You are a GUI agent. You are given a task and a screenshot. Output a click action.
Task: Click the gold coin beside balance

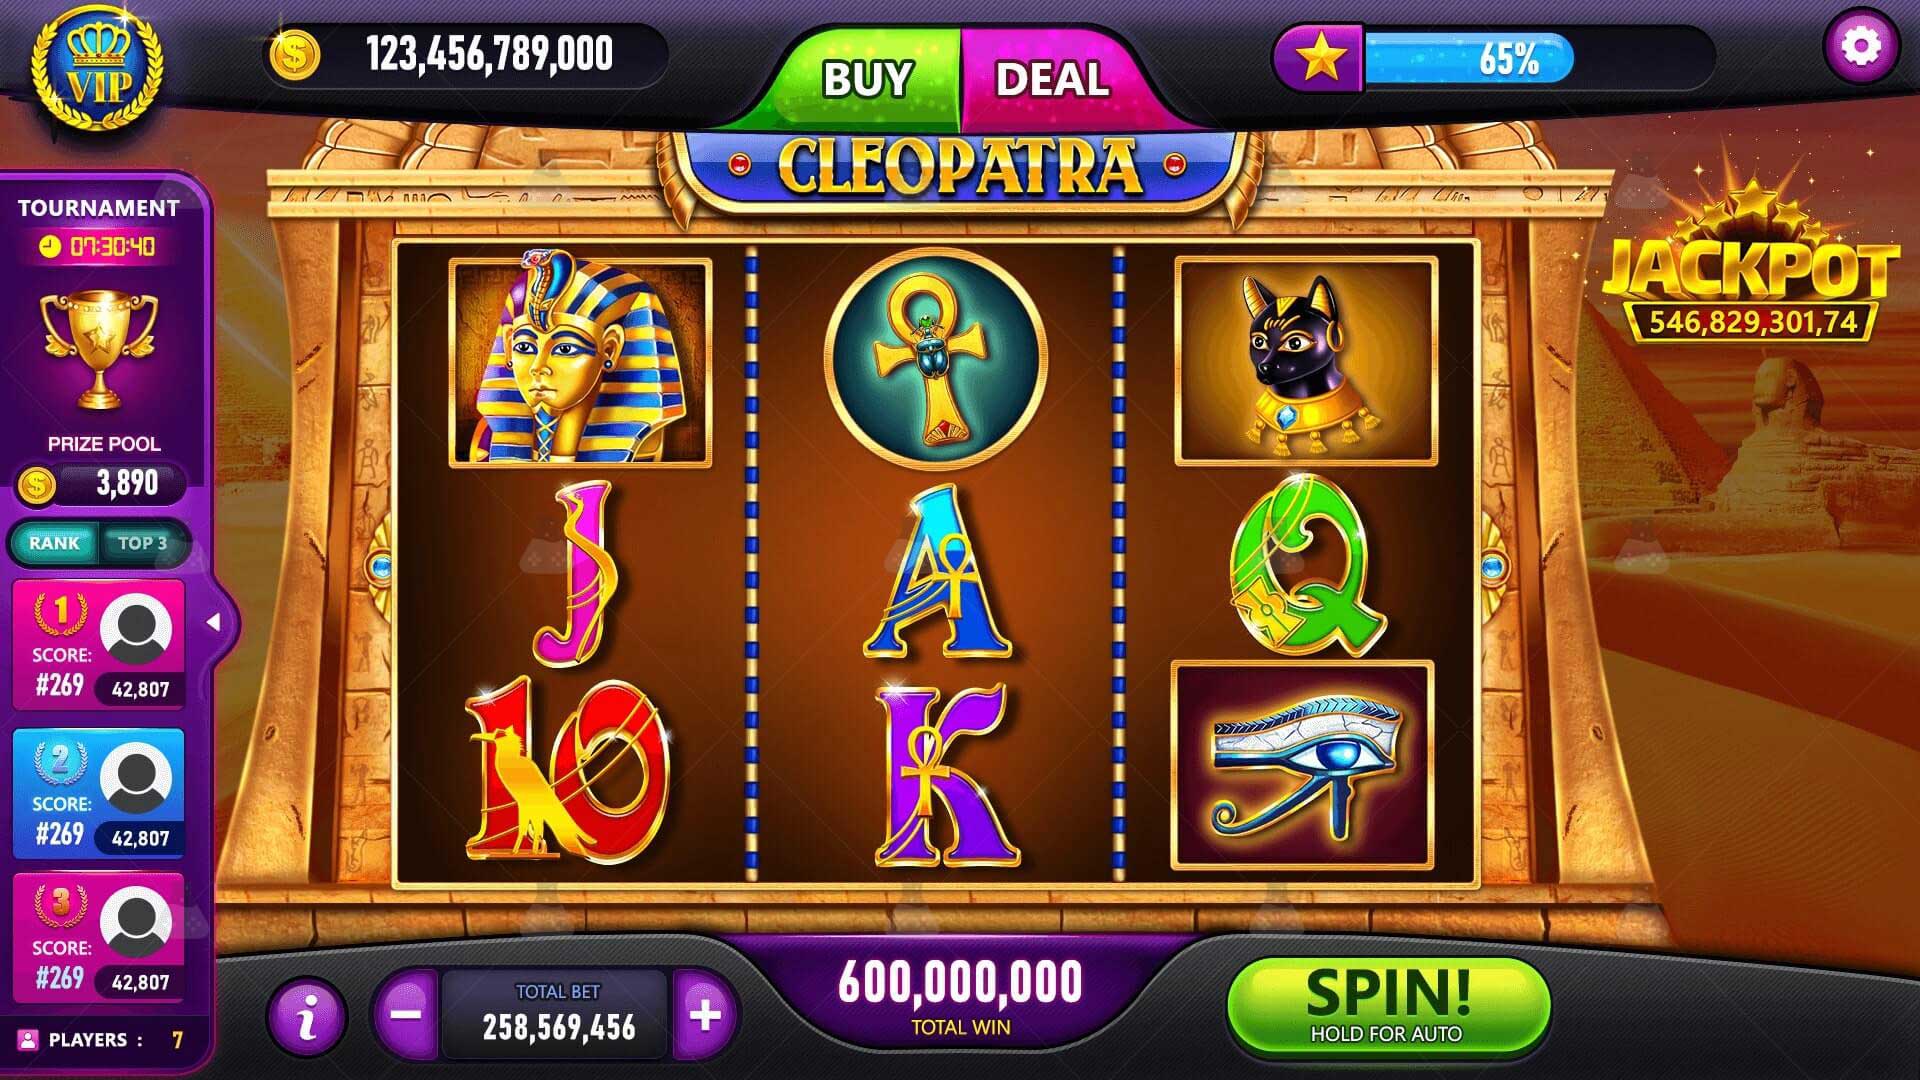[294, 54]
